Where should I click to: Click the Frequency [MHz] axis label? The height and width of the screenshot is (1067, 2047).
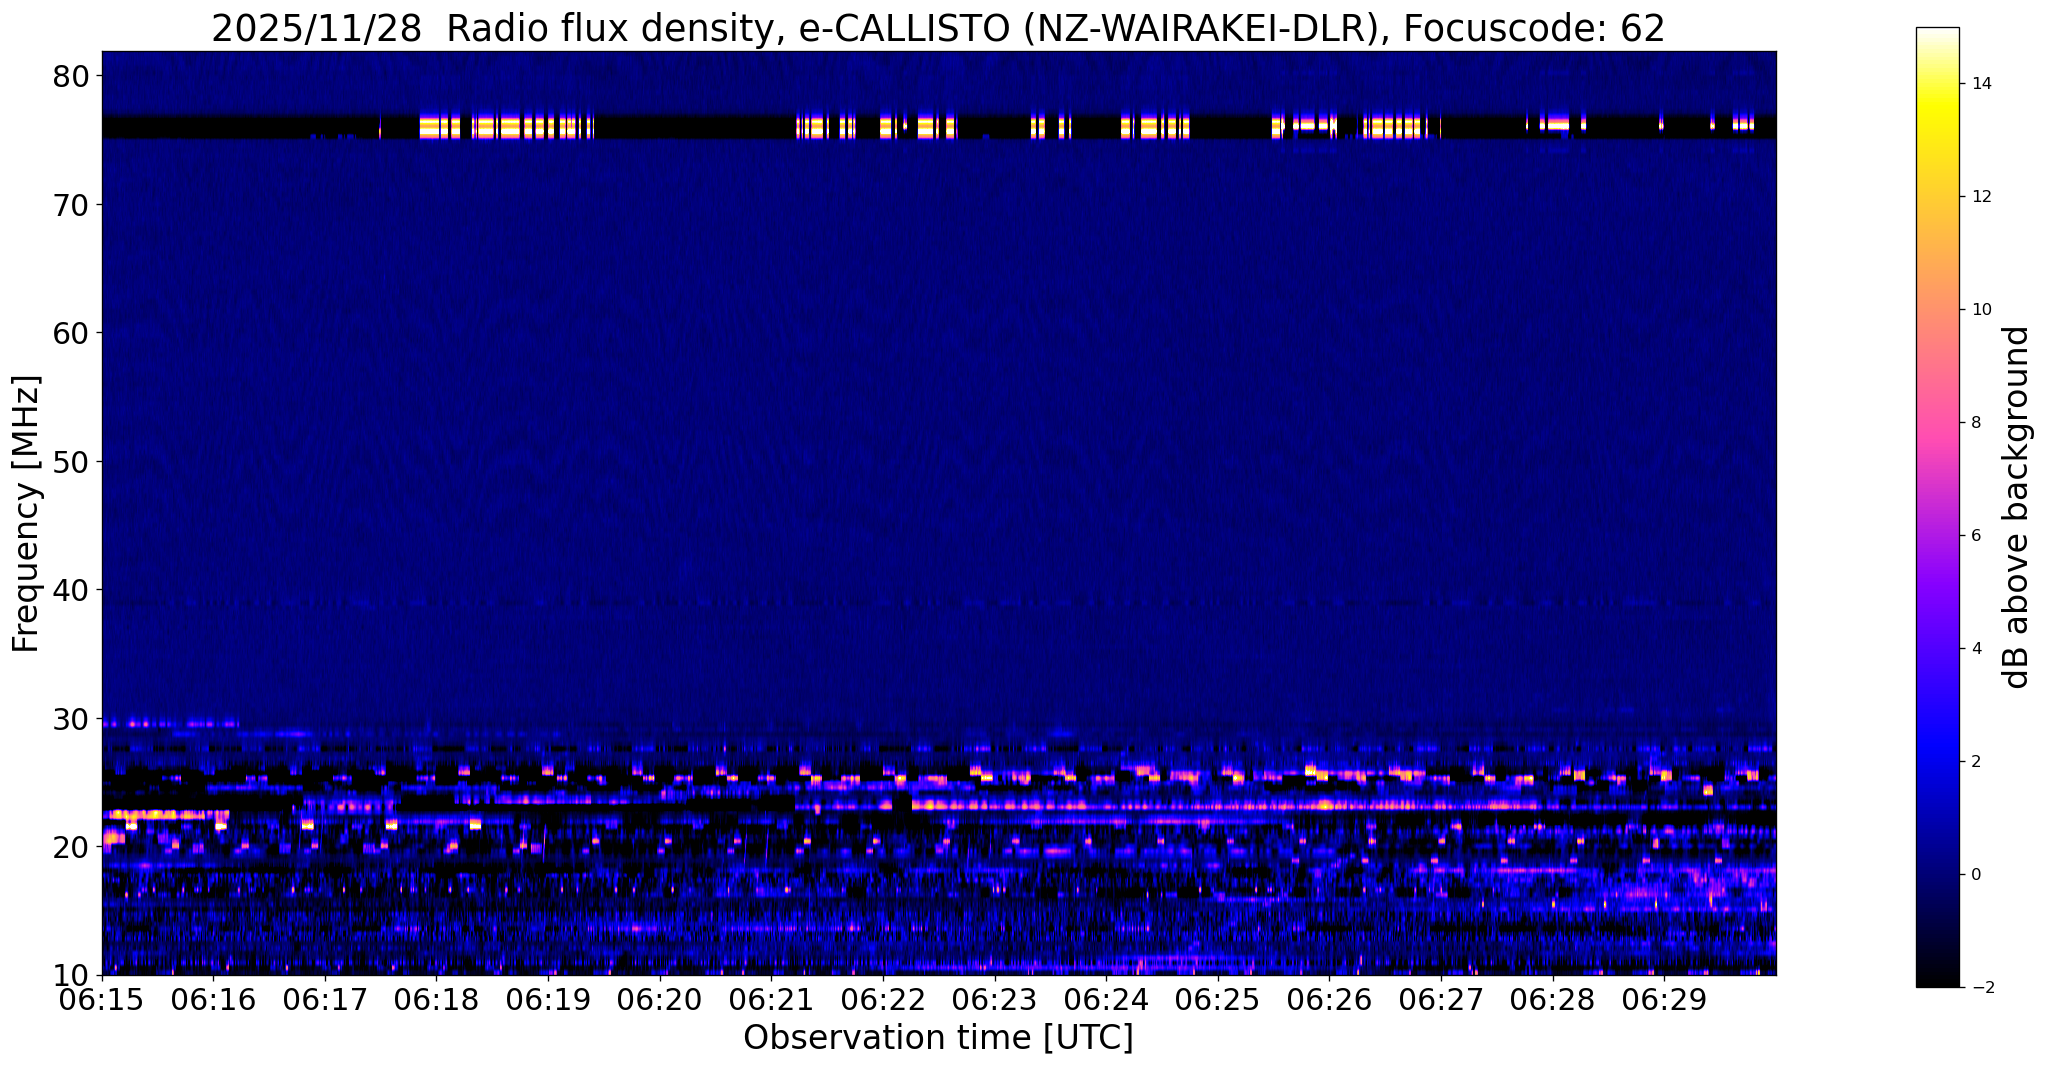(x=25, y=513)
